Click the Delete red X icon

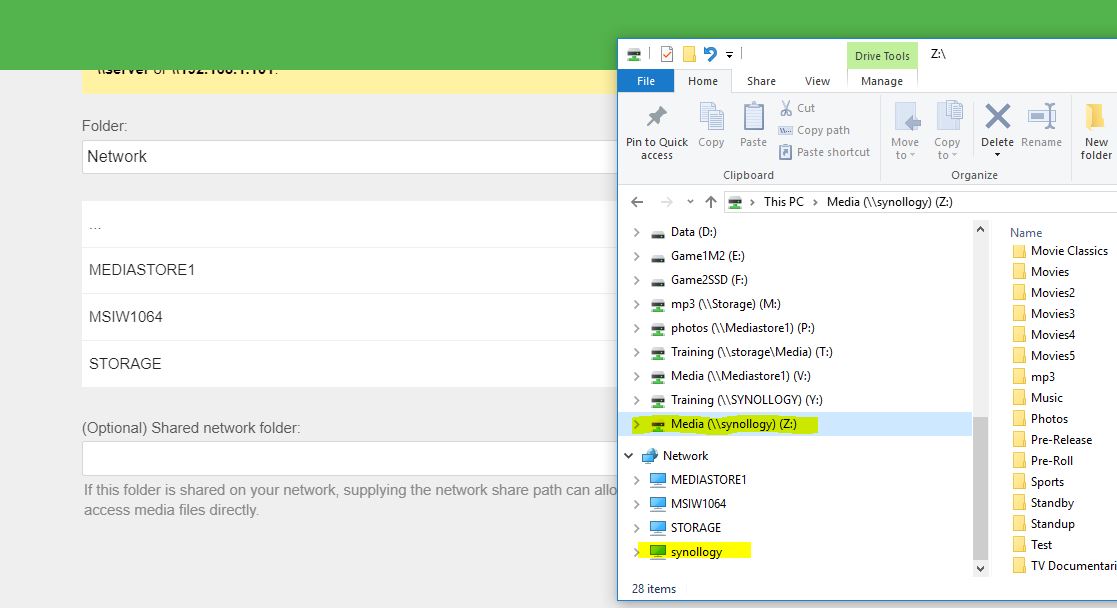click(997, 117)
